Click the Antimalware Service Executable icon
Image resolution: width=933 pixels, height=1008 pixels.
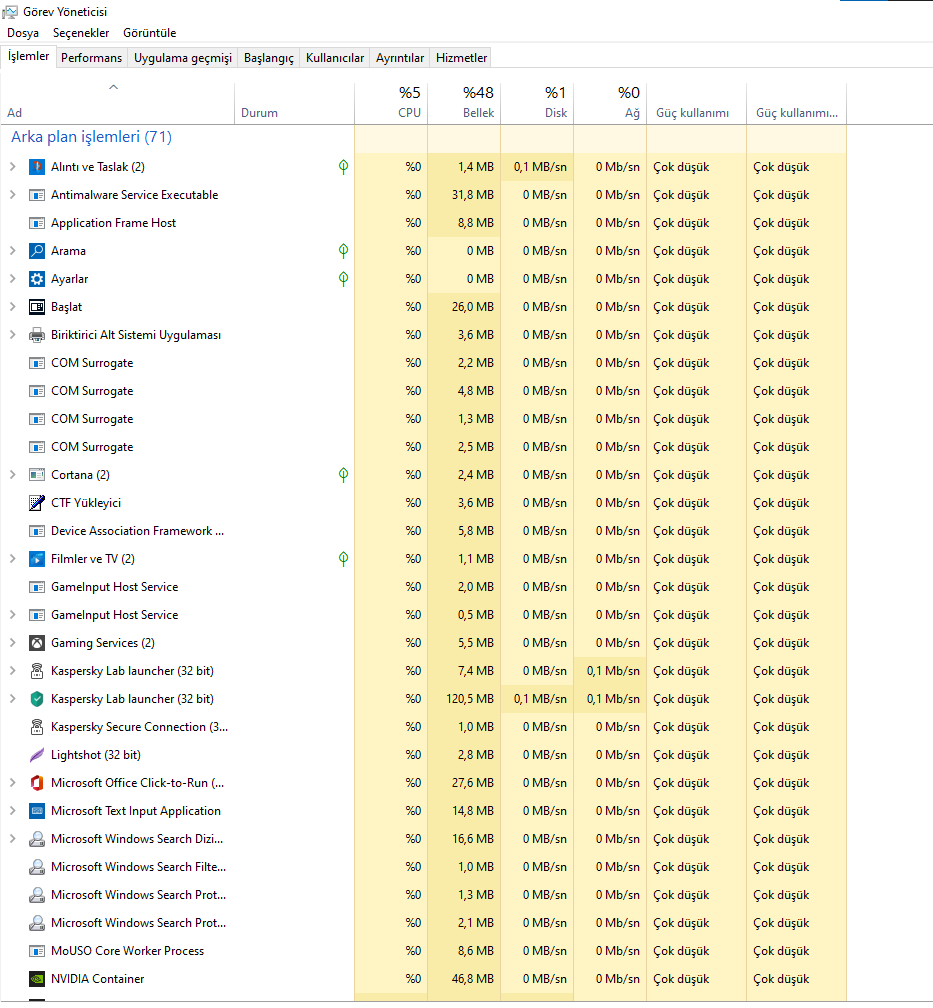[37, 195]
